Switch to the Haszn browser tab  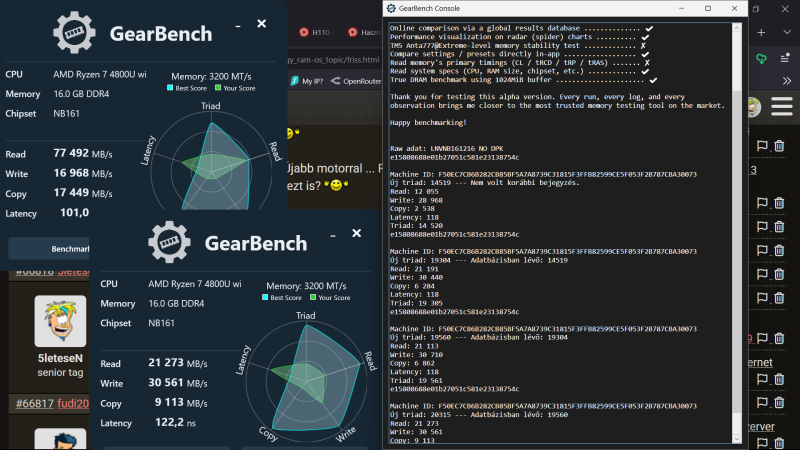(x=365, y=32)
